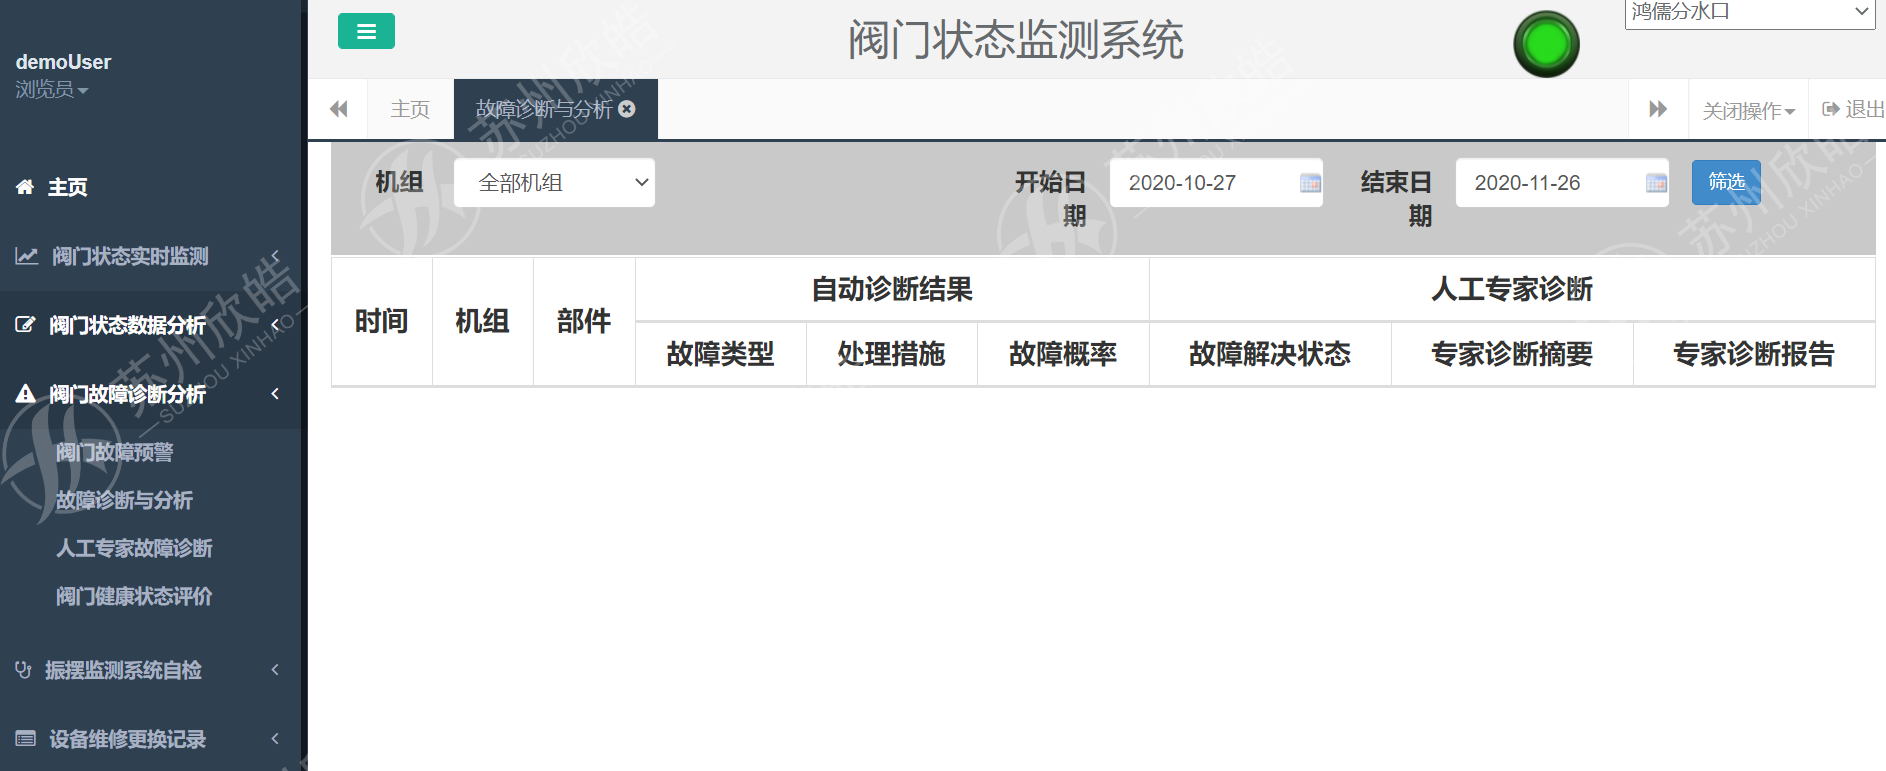Click the 机组 table column header
1886x771 pixels.
coord(482,322)
